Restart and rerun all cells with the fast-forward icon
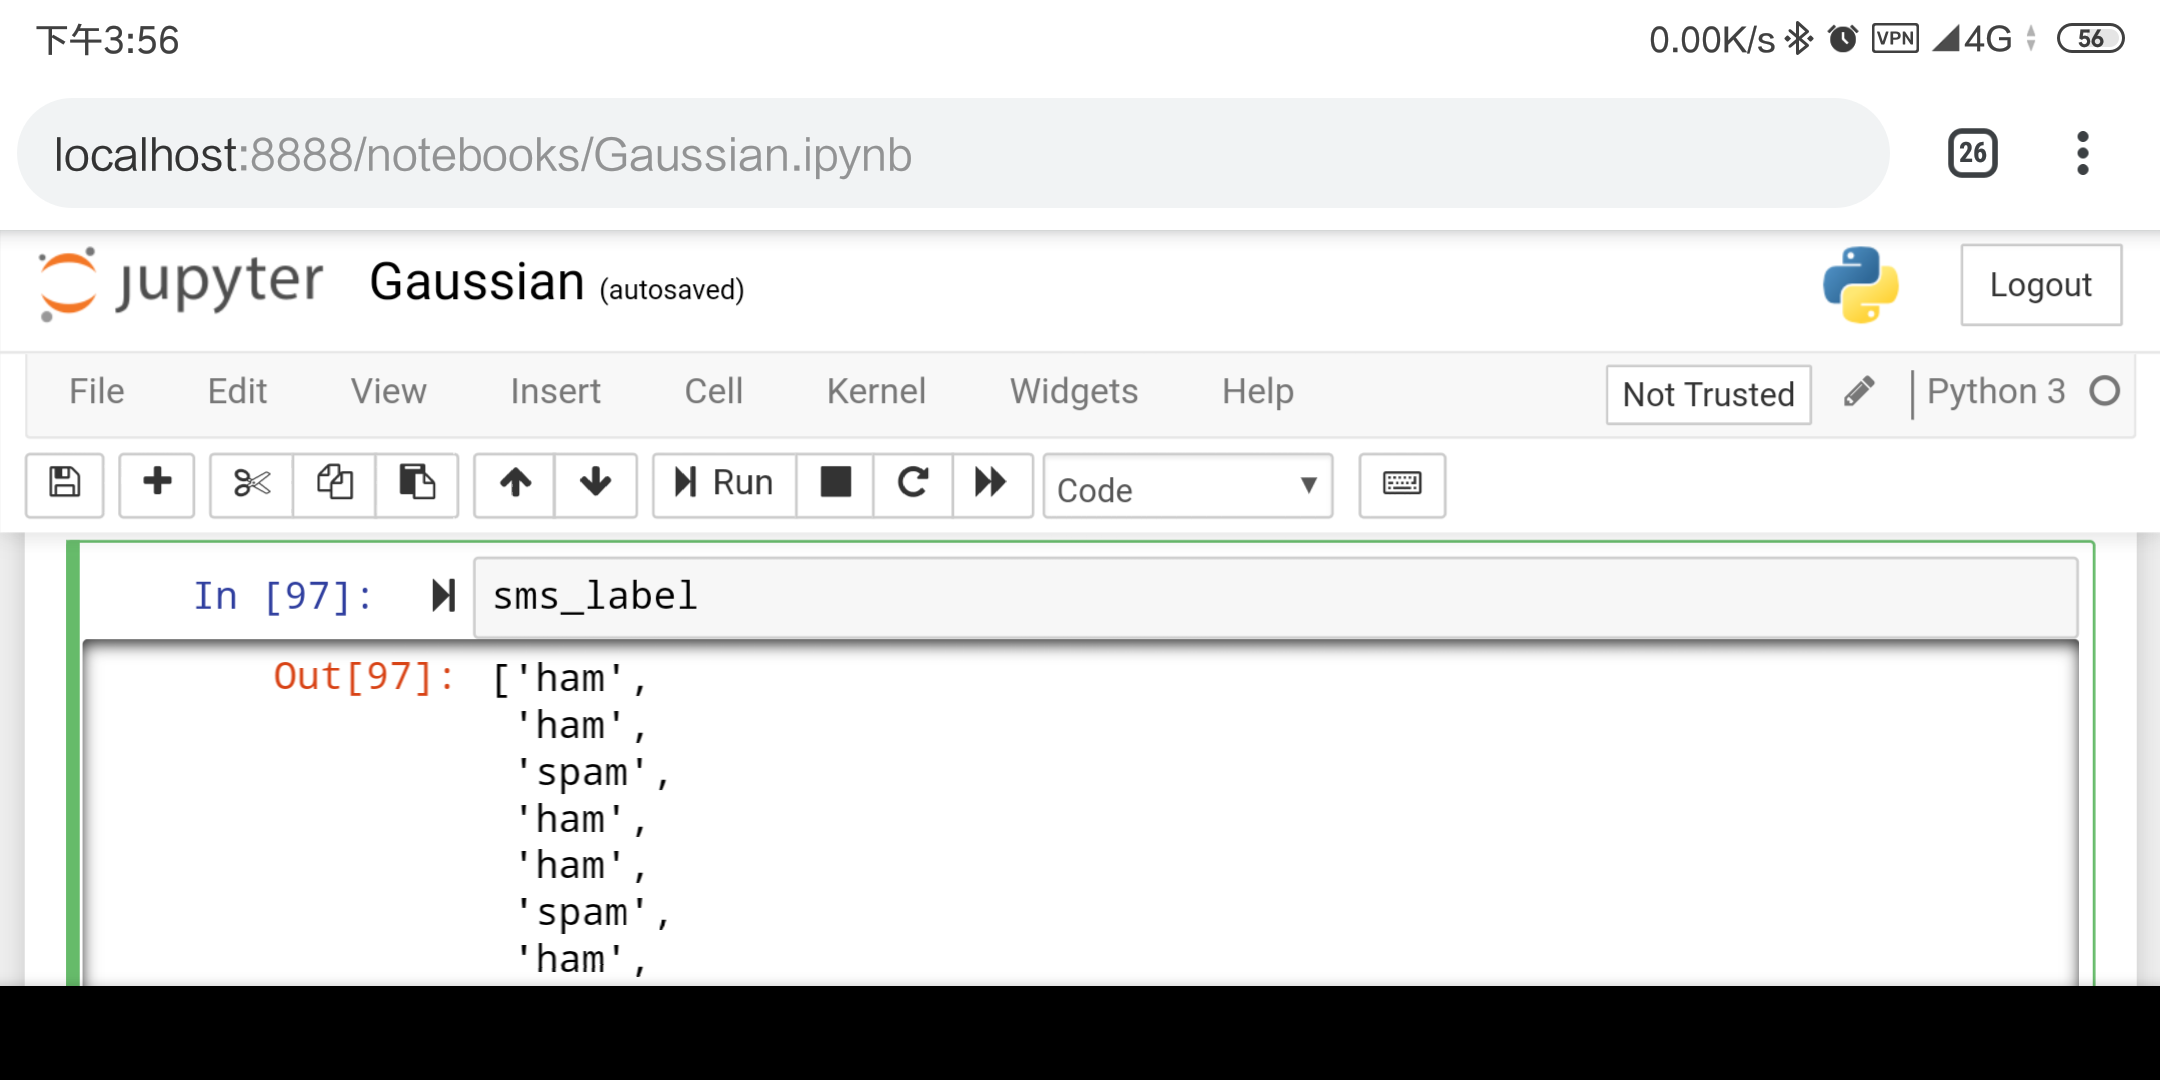 [991, 484]
